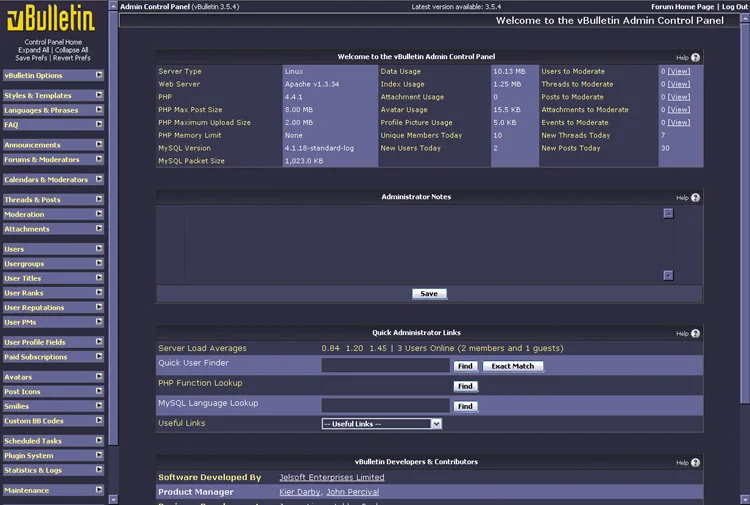Screen dimensions: 750x505
Task: Click Find next to PHP Function Lookup
Action: pos(464,386)
